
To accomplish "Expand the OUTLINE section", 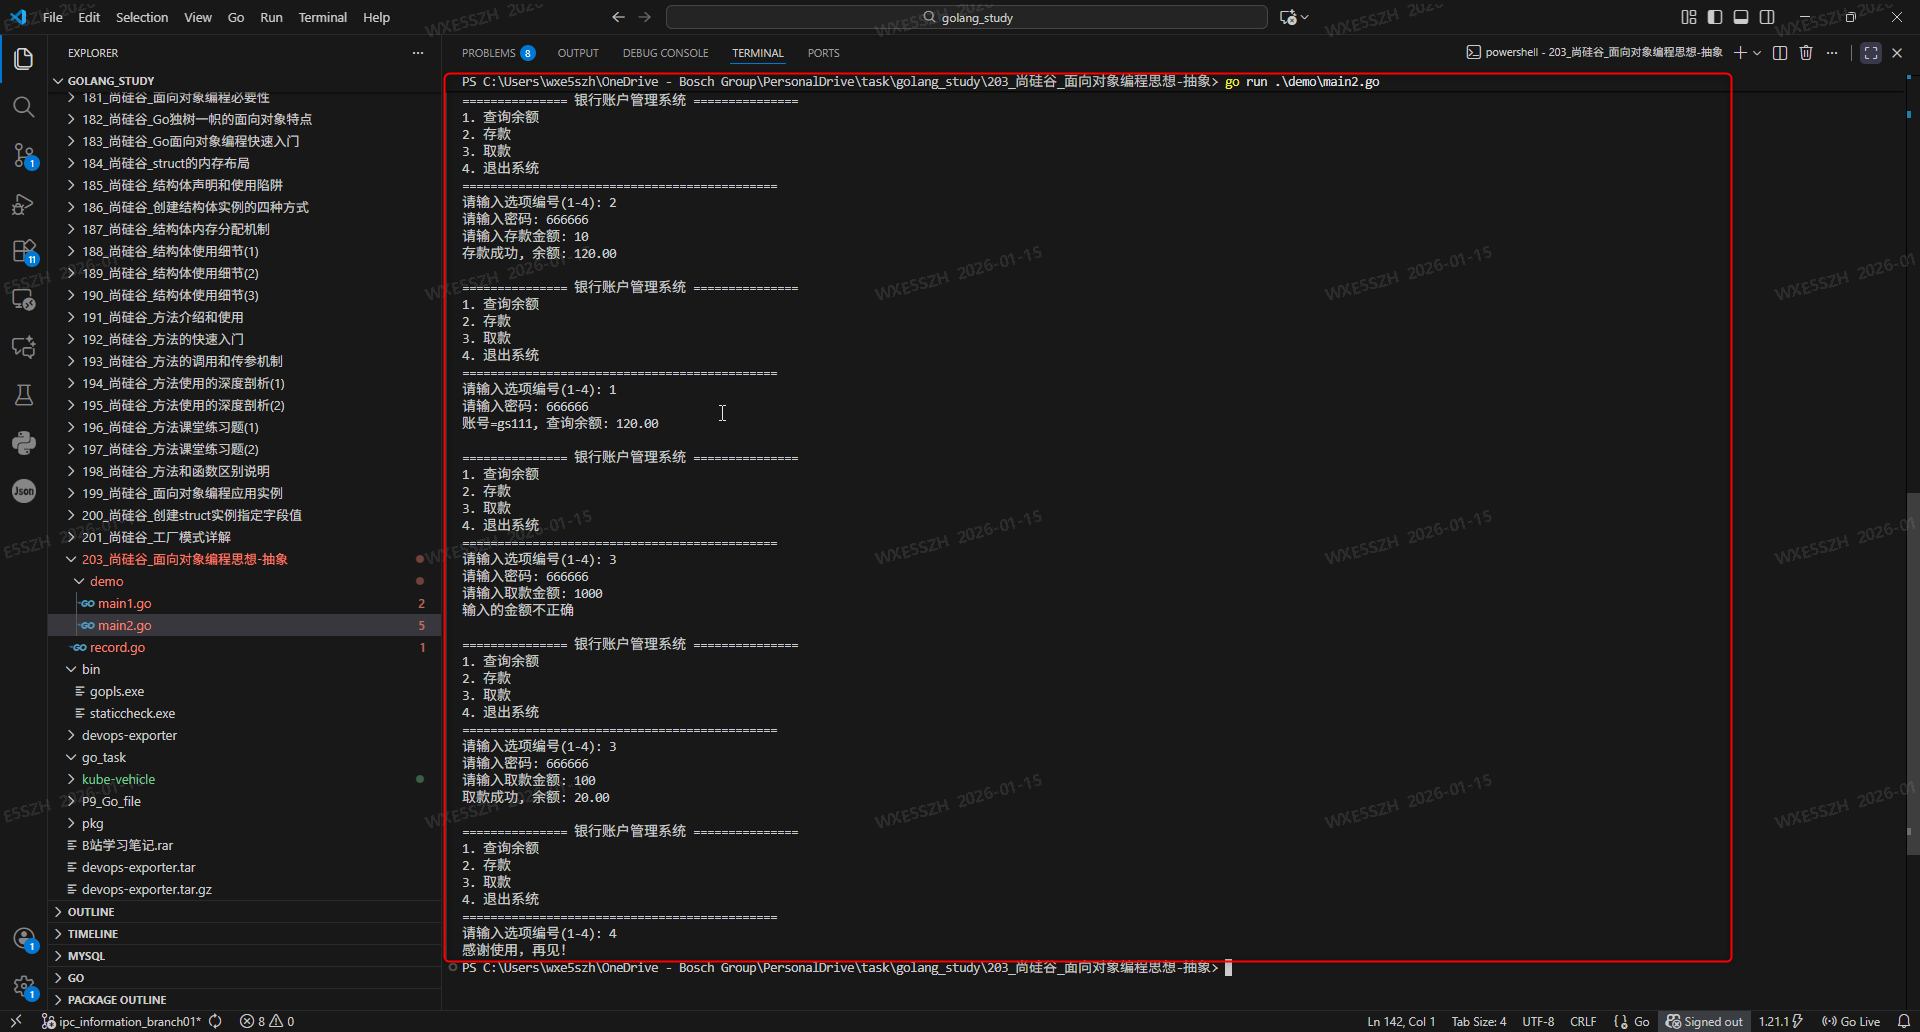I will (x=92, y=911).
